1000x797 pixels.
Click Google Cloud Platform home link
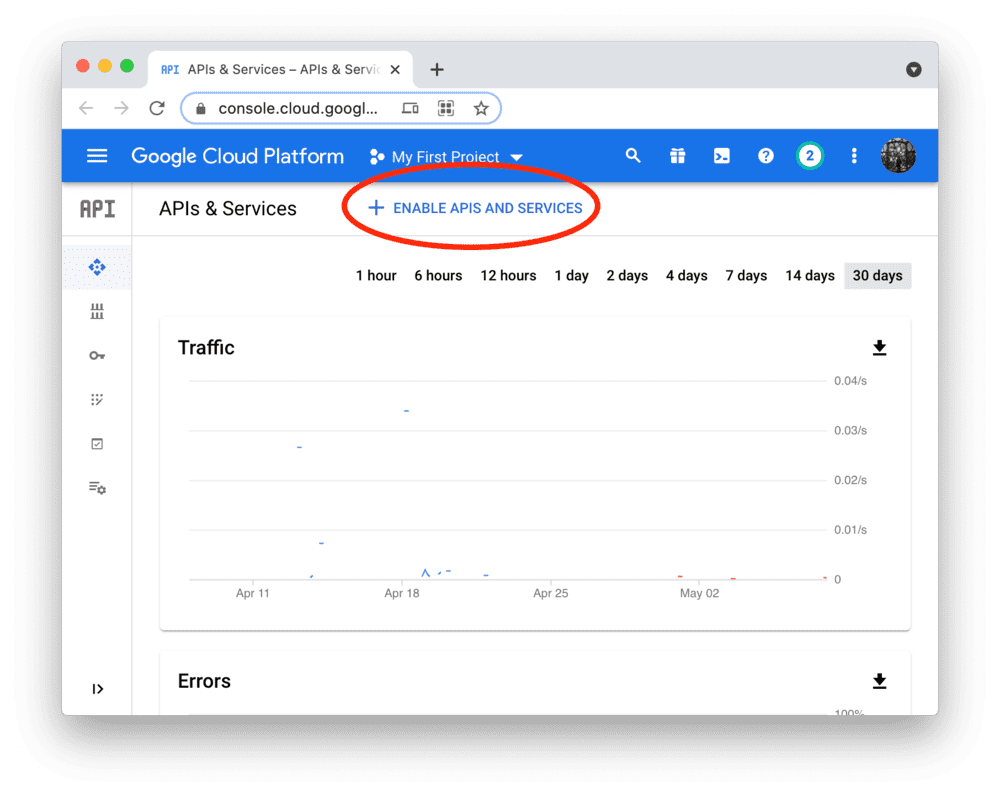[237, 156]
